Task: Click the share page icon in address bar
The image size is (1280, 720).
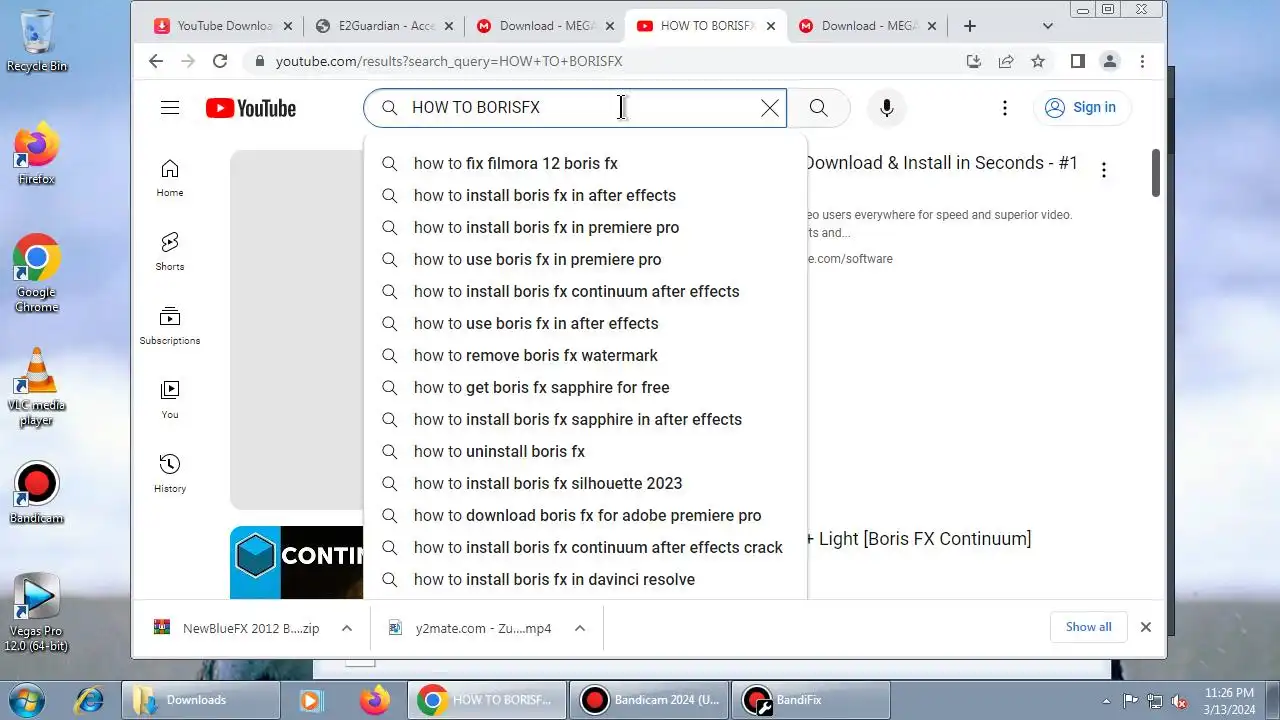Action: click(1006, 61)
